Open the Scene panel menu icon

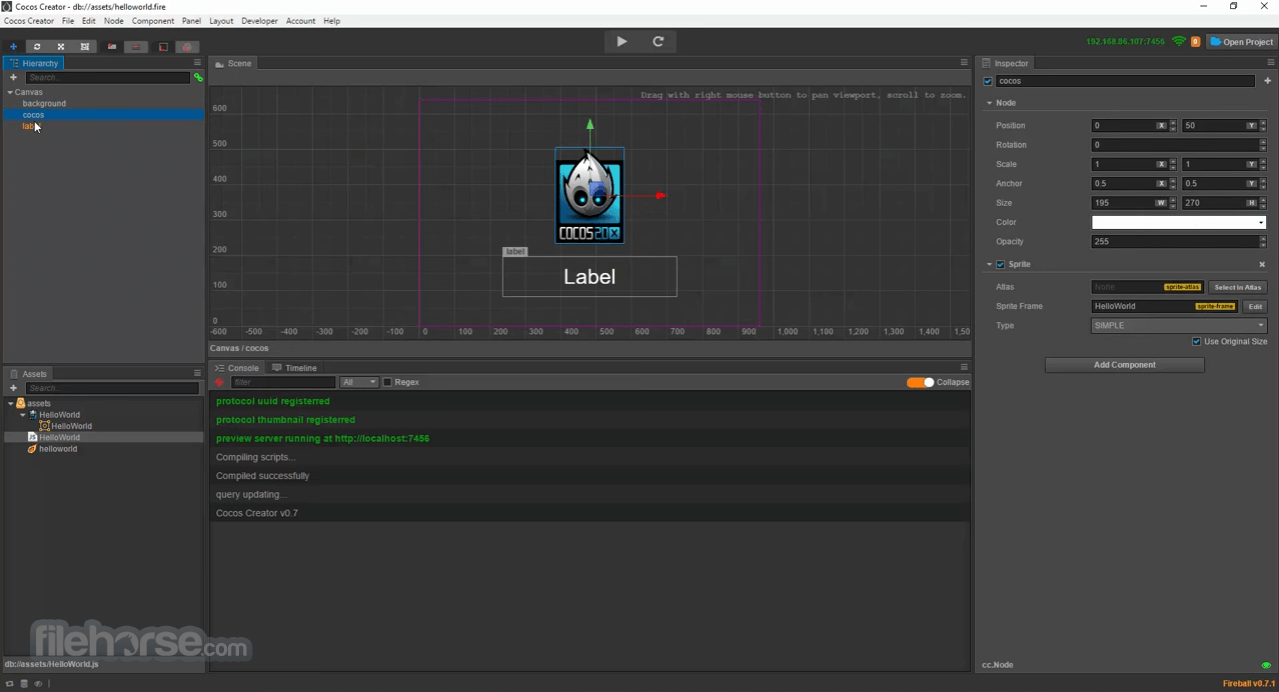tap(964, 63)
